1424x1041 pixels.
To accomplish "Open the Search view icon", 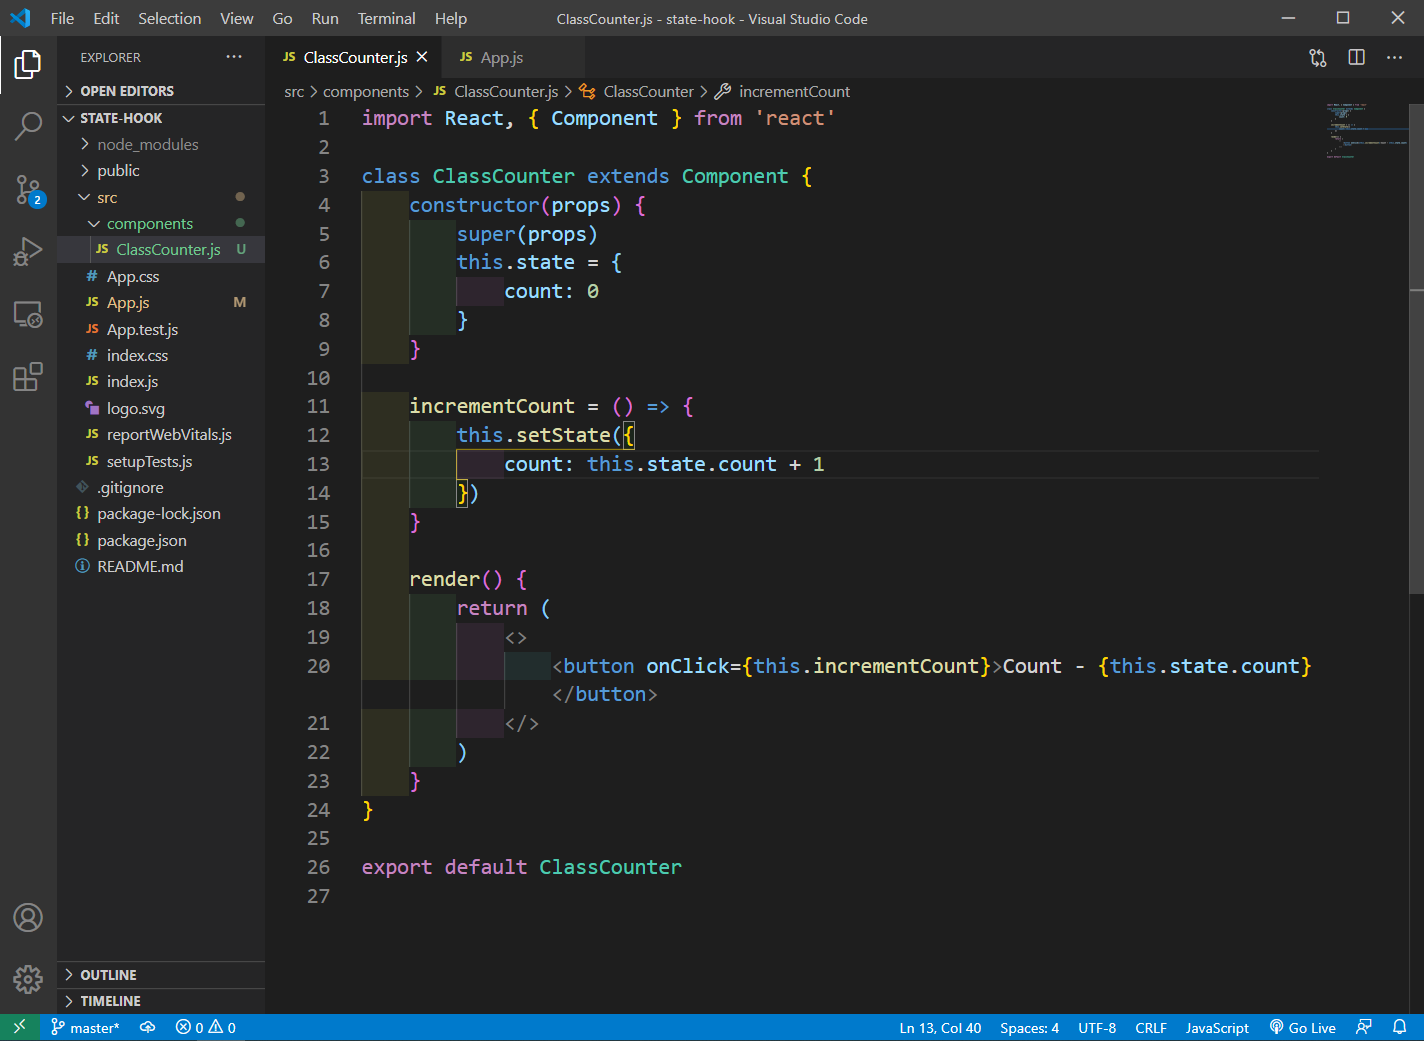I will [x=28, y=126].
